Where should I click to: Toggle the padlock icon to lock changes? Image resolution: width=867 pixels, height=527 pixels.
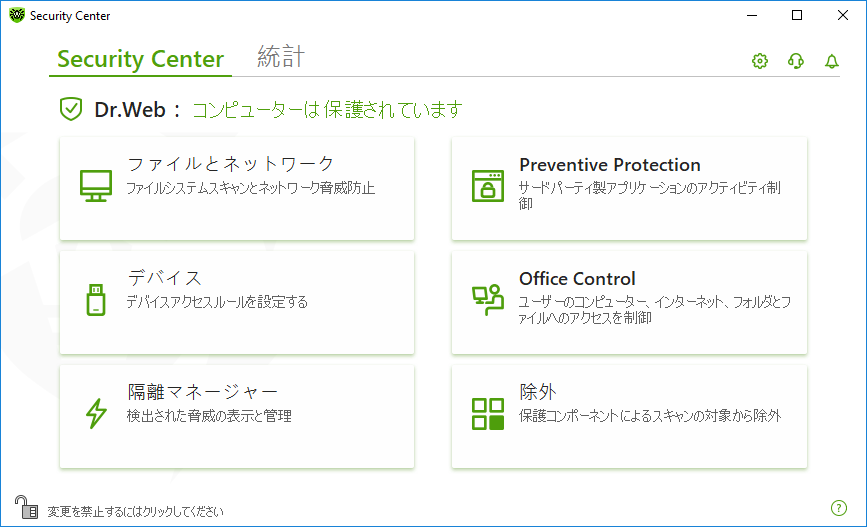point(26,507)
